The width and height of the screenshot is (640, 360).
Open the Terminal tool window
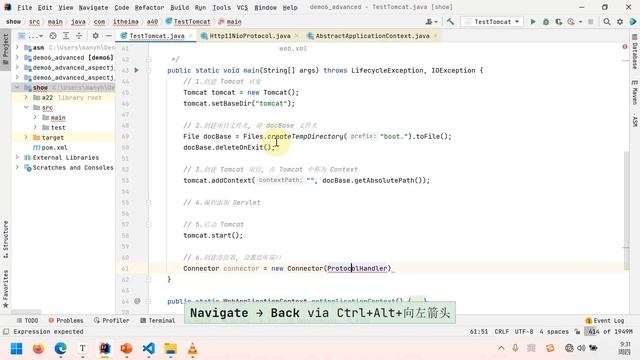coord(158,321)
